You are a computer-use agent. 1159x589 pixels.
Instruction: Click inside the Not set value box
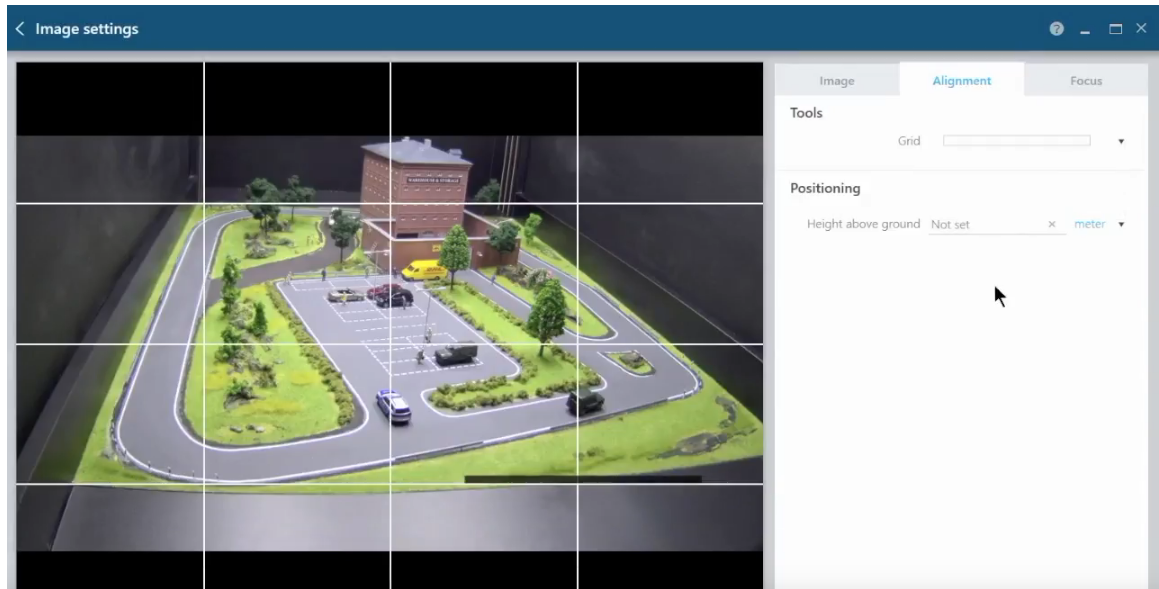[975, 224]
